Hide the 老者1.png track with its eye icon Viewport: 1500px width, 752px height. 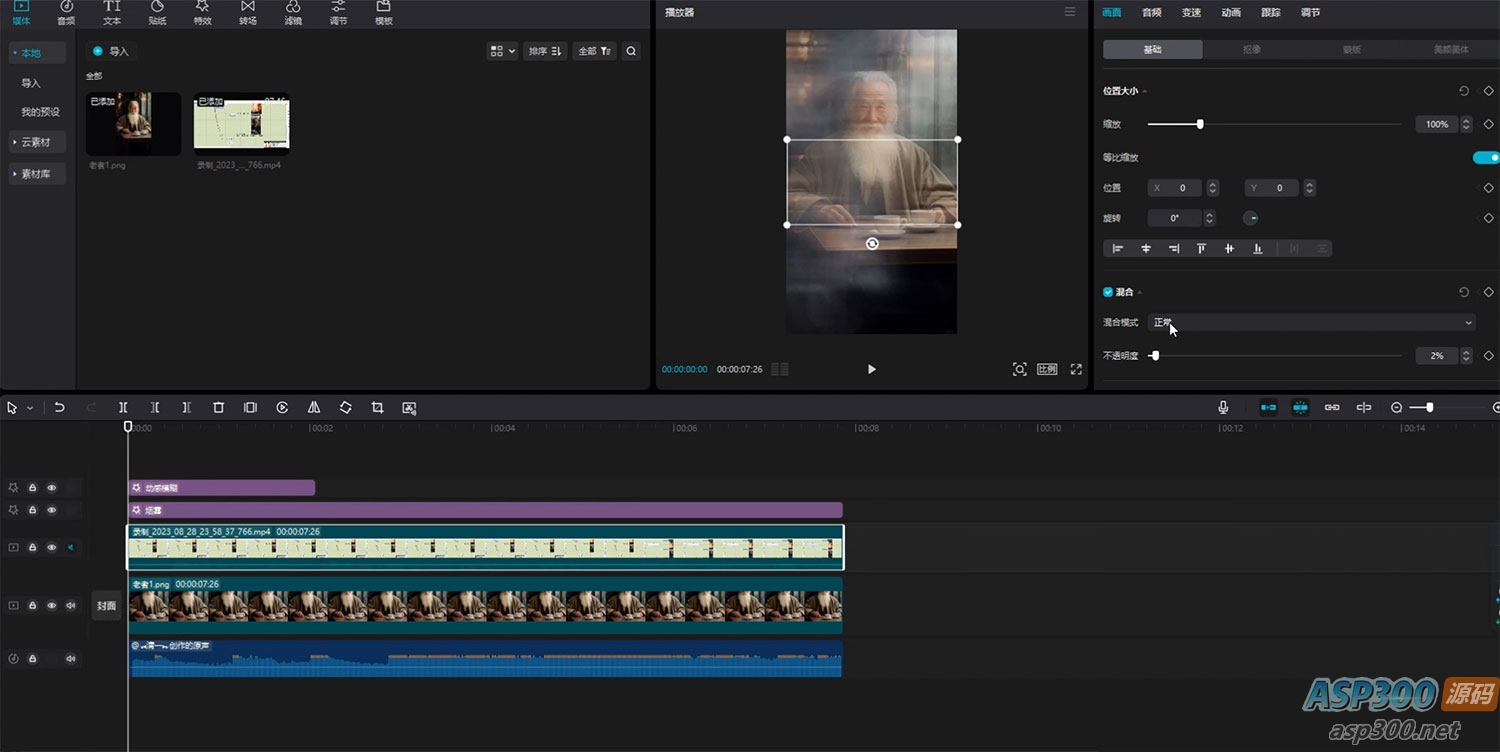(x=52, y=605)
